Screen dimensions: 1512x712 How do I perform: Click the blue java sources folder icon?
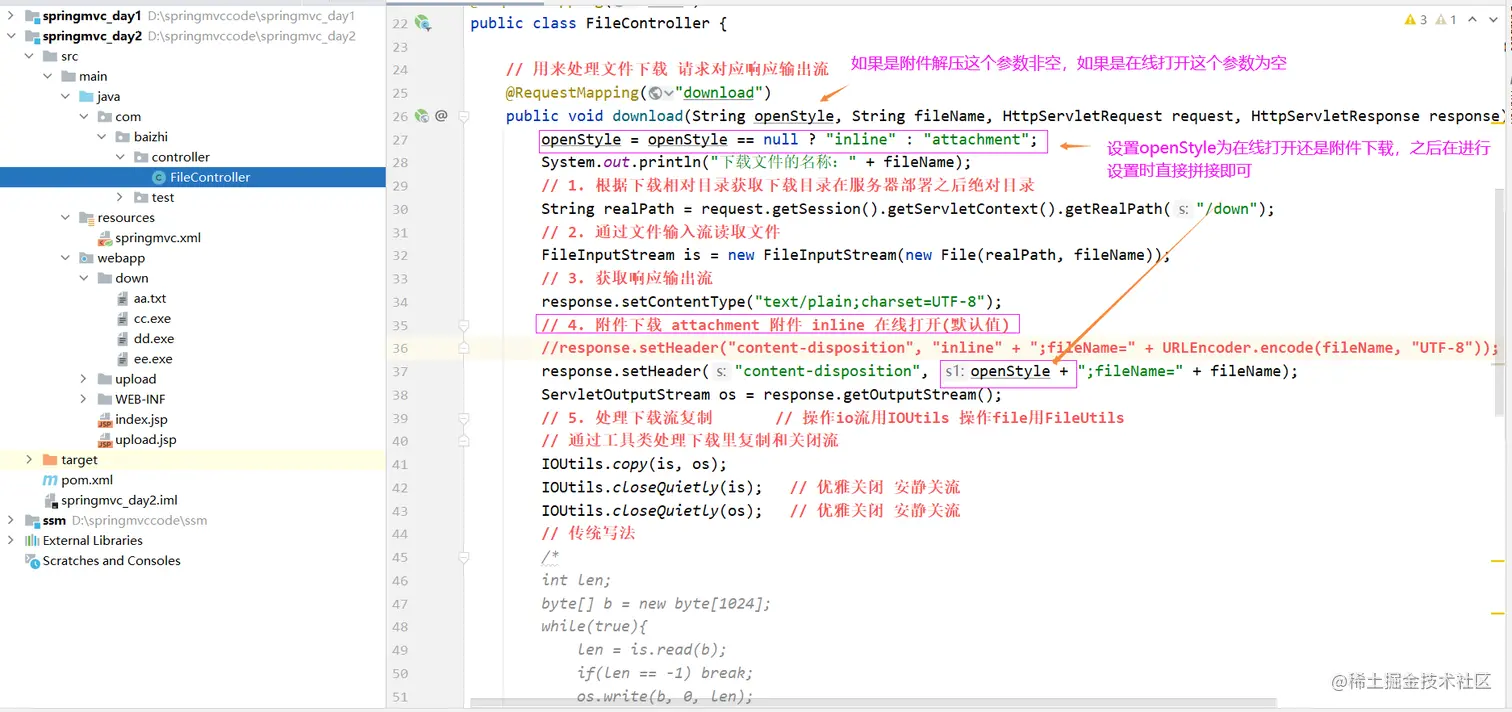tap(87, 96)
